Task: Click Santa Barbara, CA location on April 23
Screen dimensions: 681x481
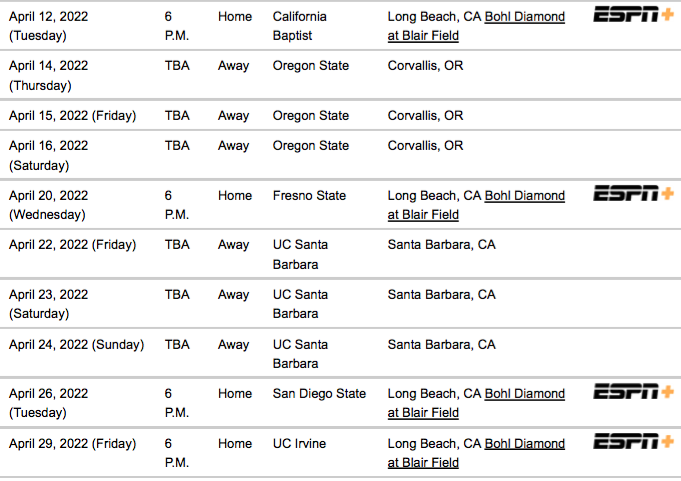Action: [441, 294]
